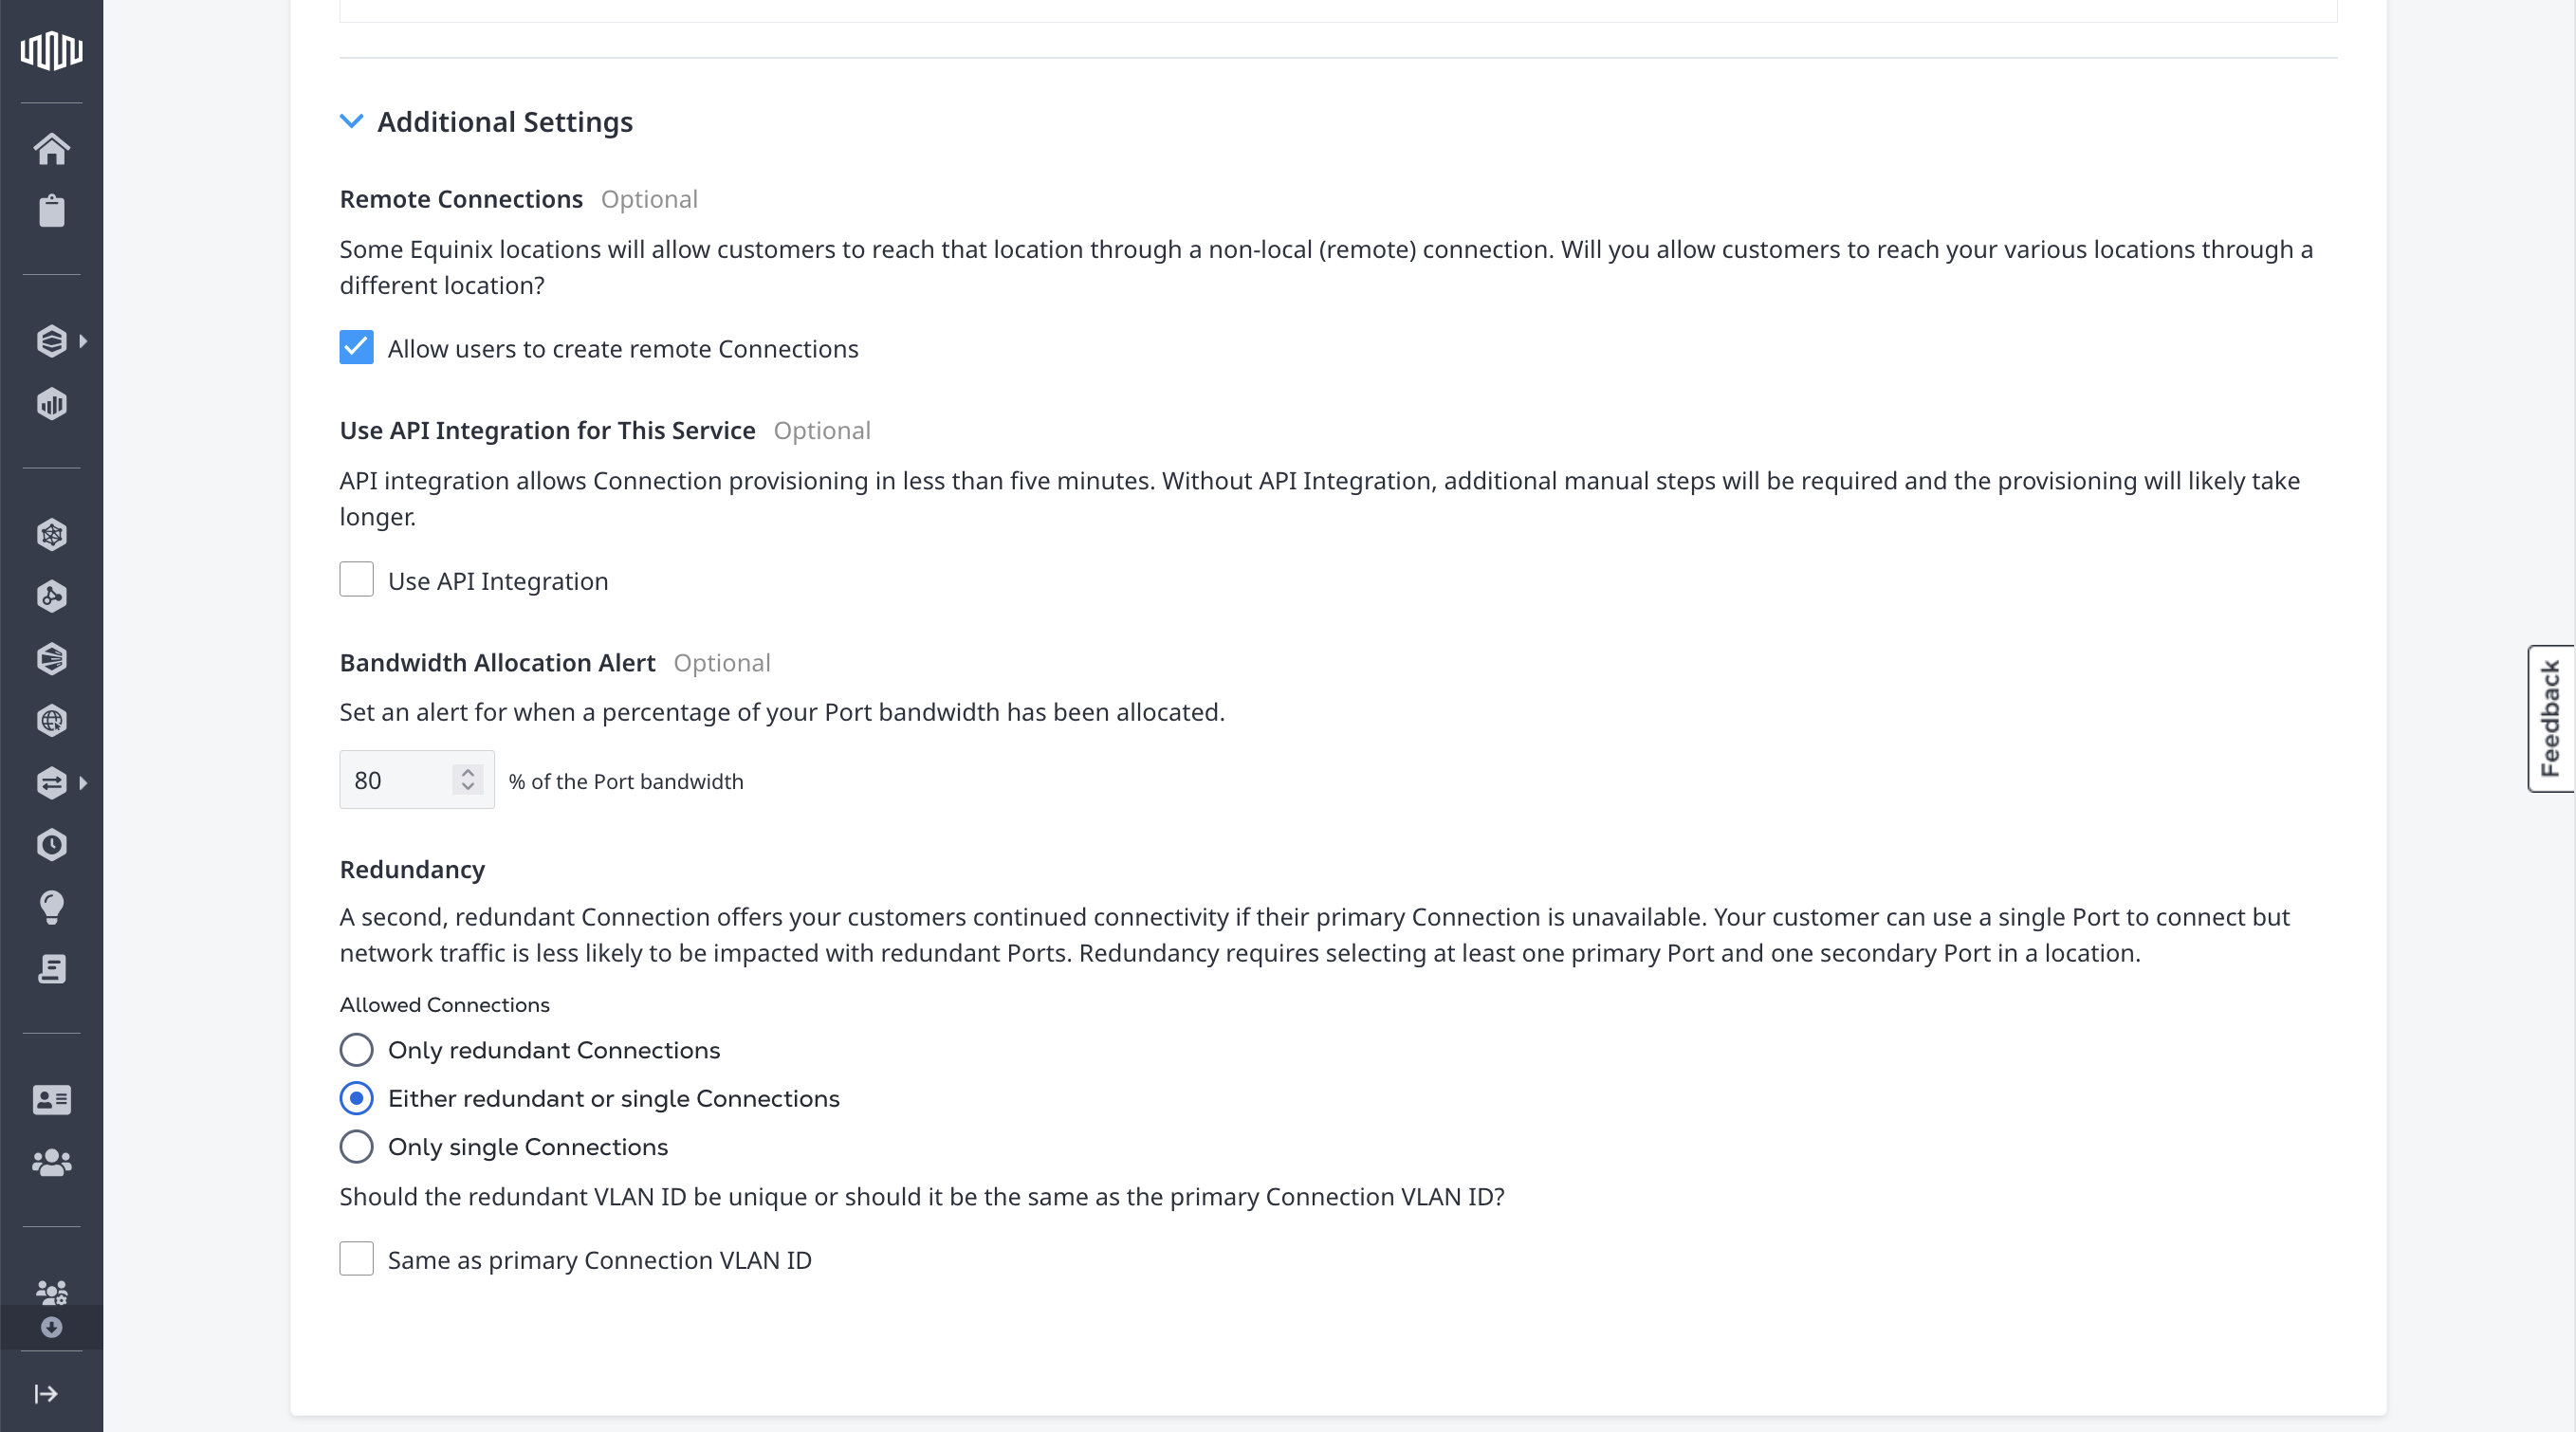
Task: Open the lightbulb insights icon
Action: 51,907
